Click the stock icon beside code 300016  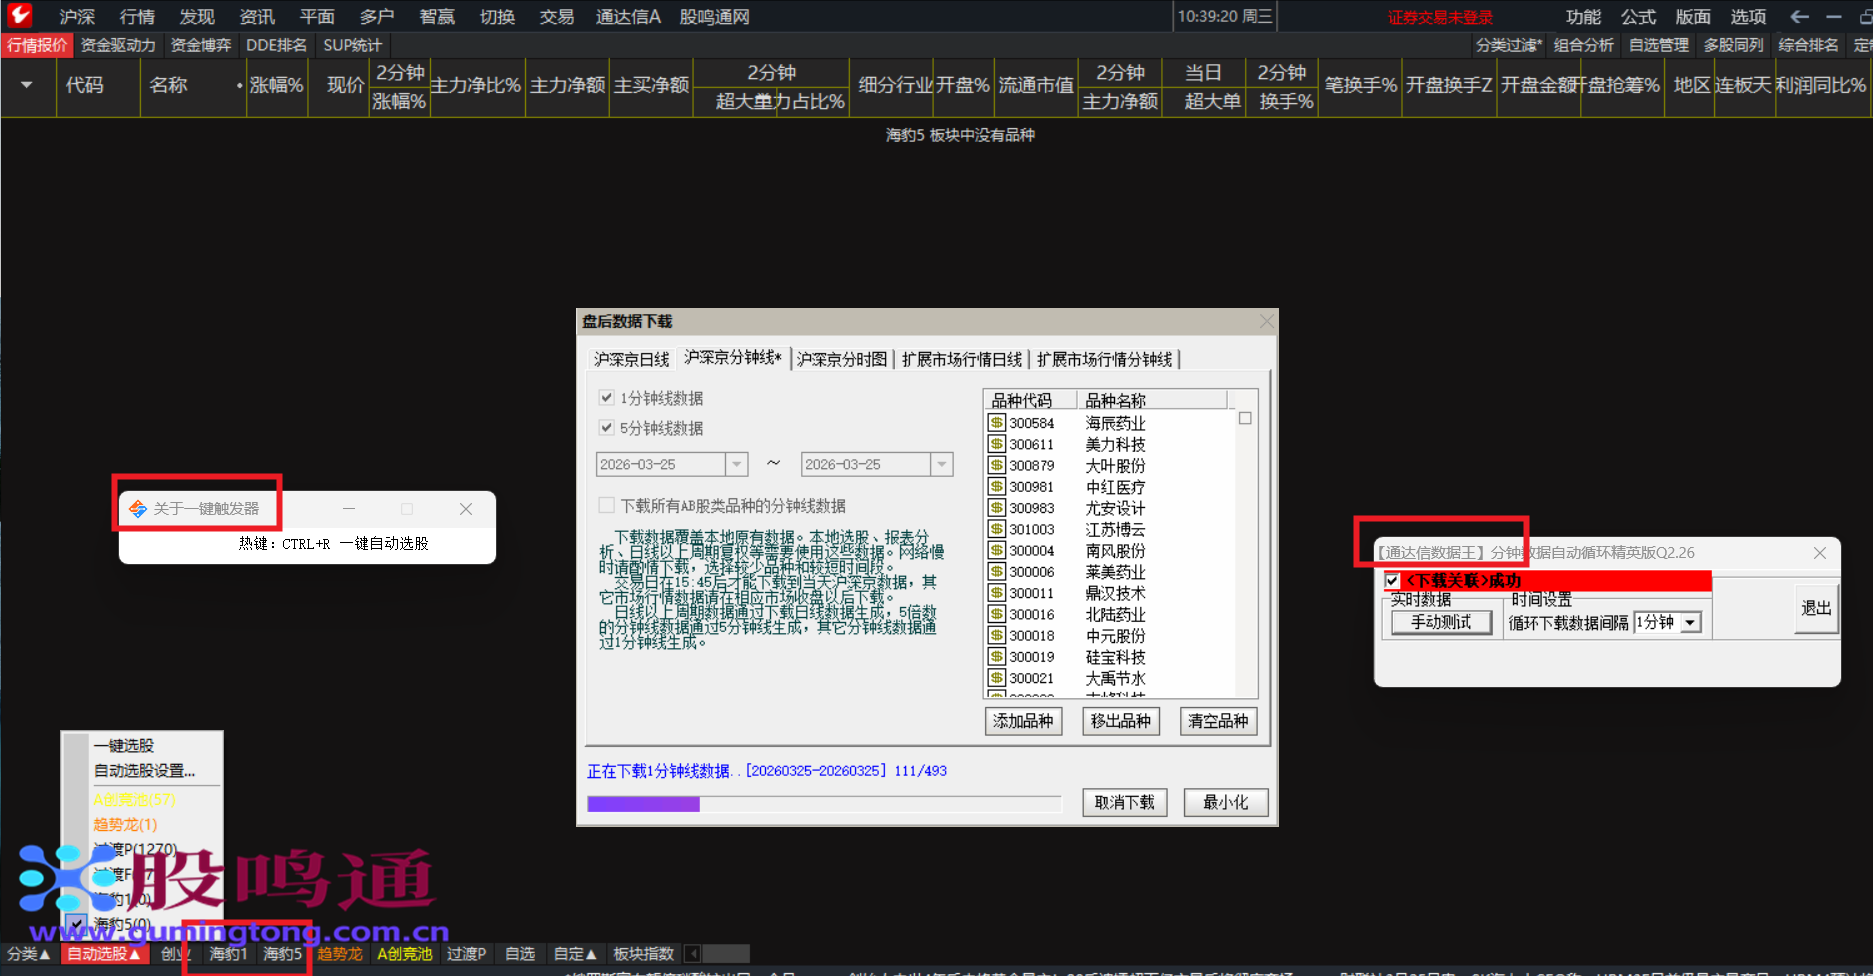[997, 614]
